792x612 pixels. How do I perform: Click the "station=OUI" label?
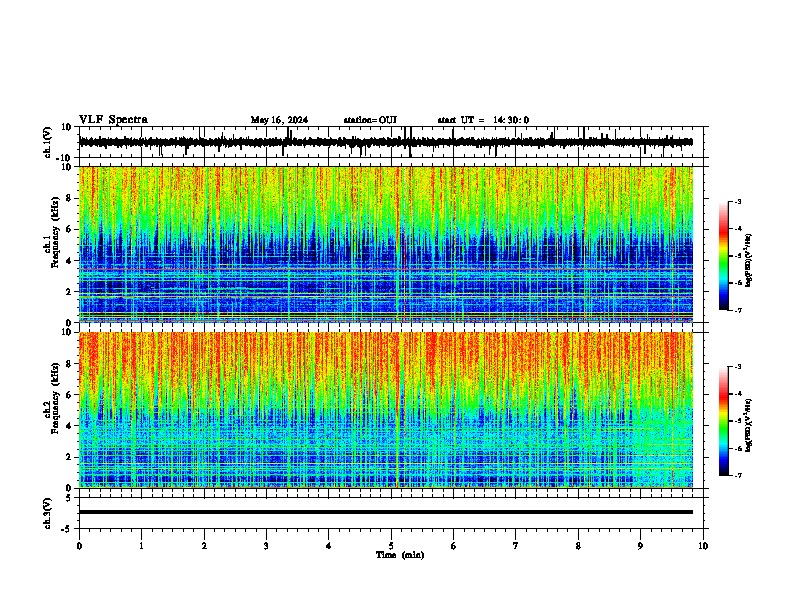(370, 120)
